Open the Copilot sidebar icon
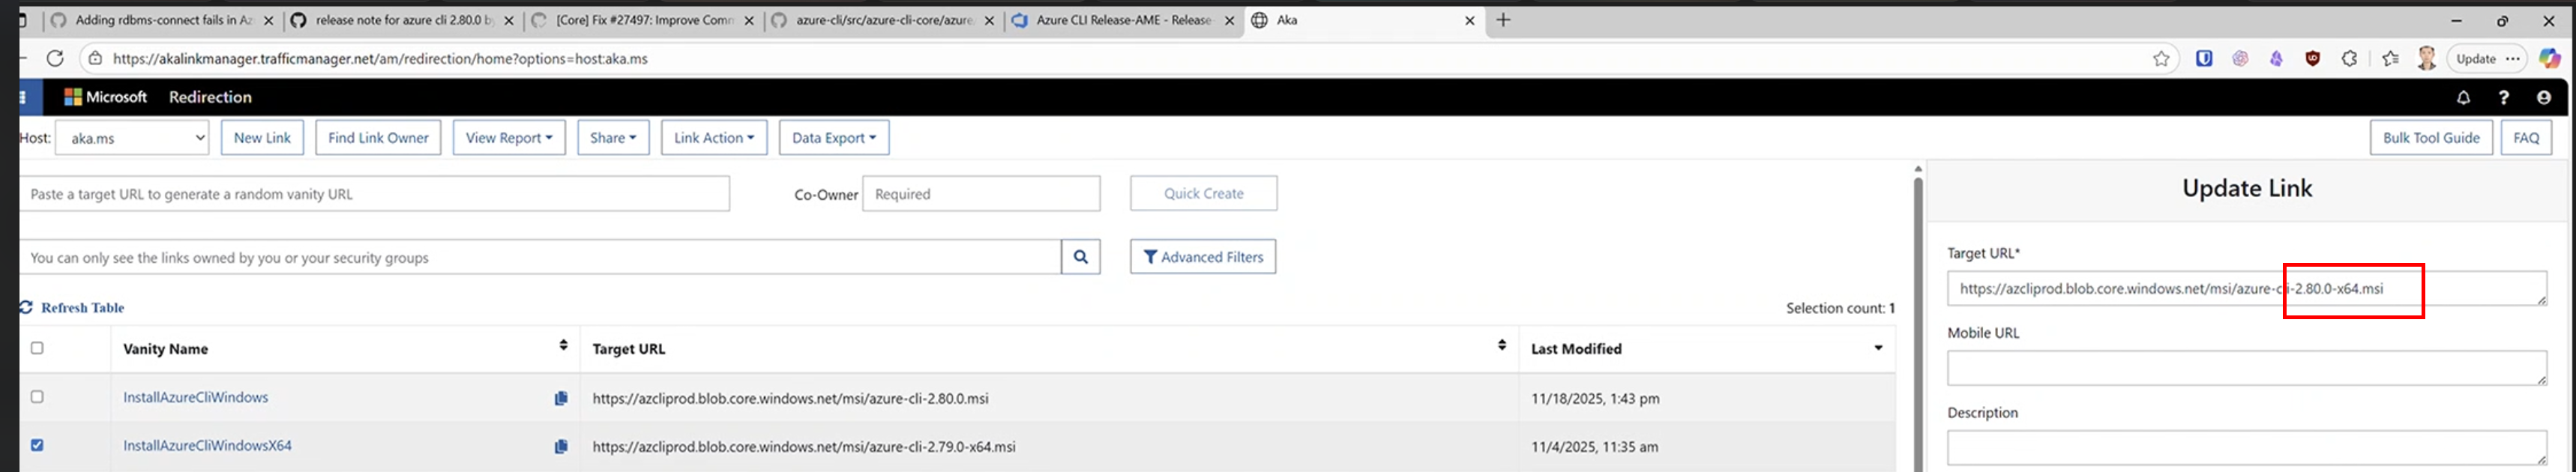 [2550, 59]
